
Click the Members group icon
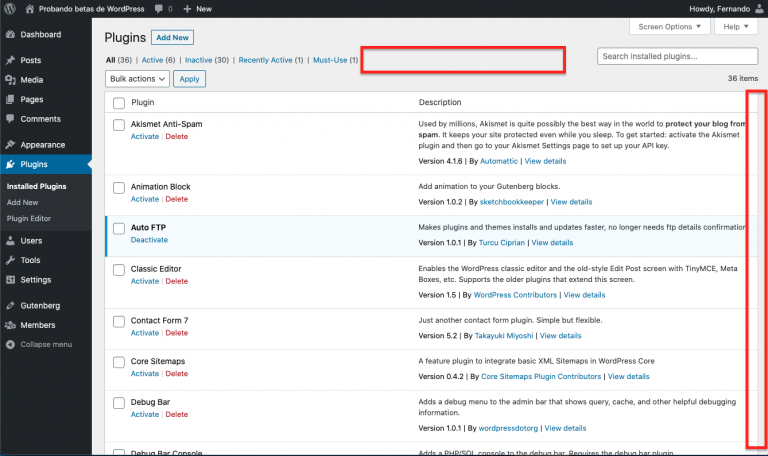10,325
